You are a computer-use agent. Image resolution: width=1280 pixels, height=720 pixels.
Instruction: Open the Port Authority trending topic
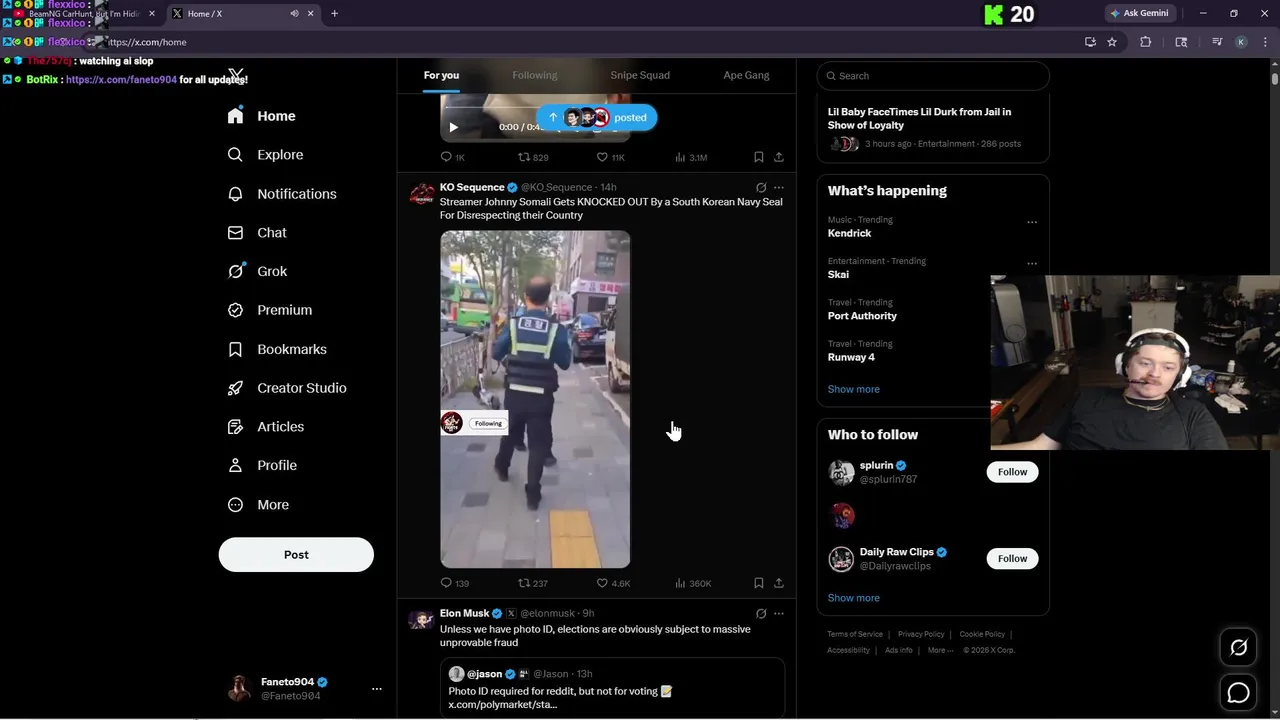tap(862, 316)
